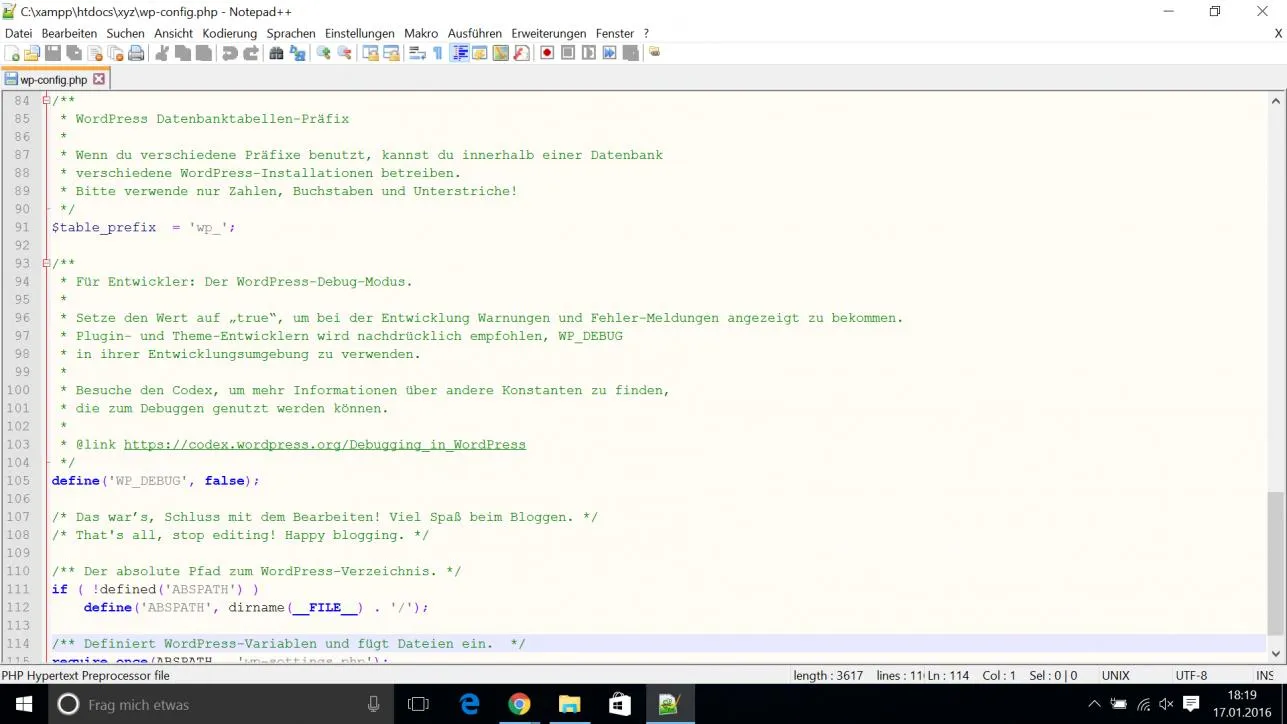This screenshot has height=724, width=1287.
Task: Open the Ansicht menu
Action: click(x=173, y=33)
